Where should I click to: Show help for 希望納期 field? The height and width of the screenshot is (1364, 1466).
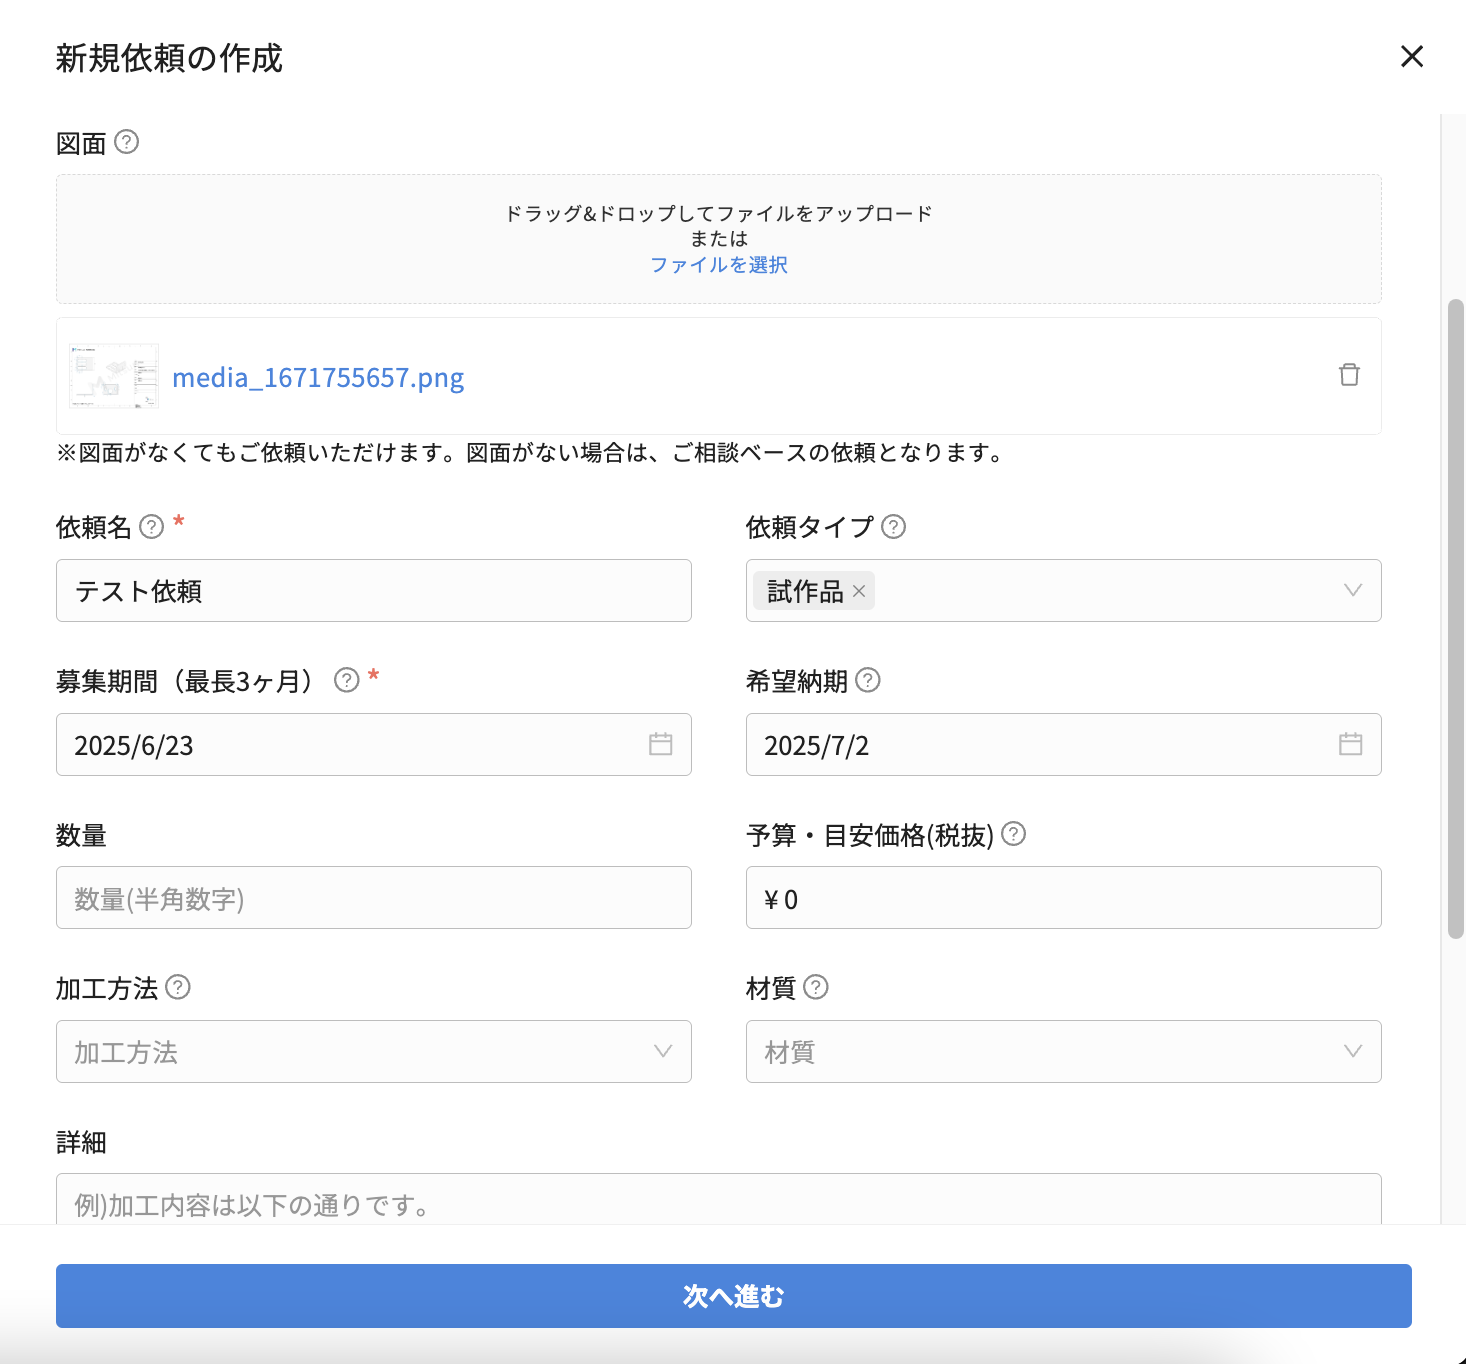868,680
